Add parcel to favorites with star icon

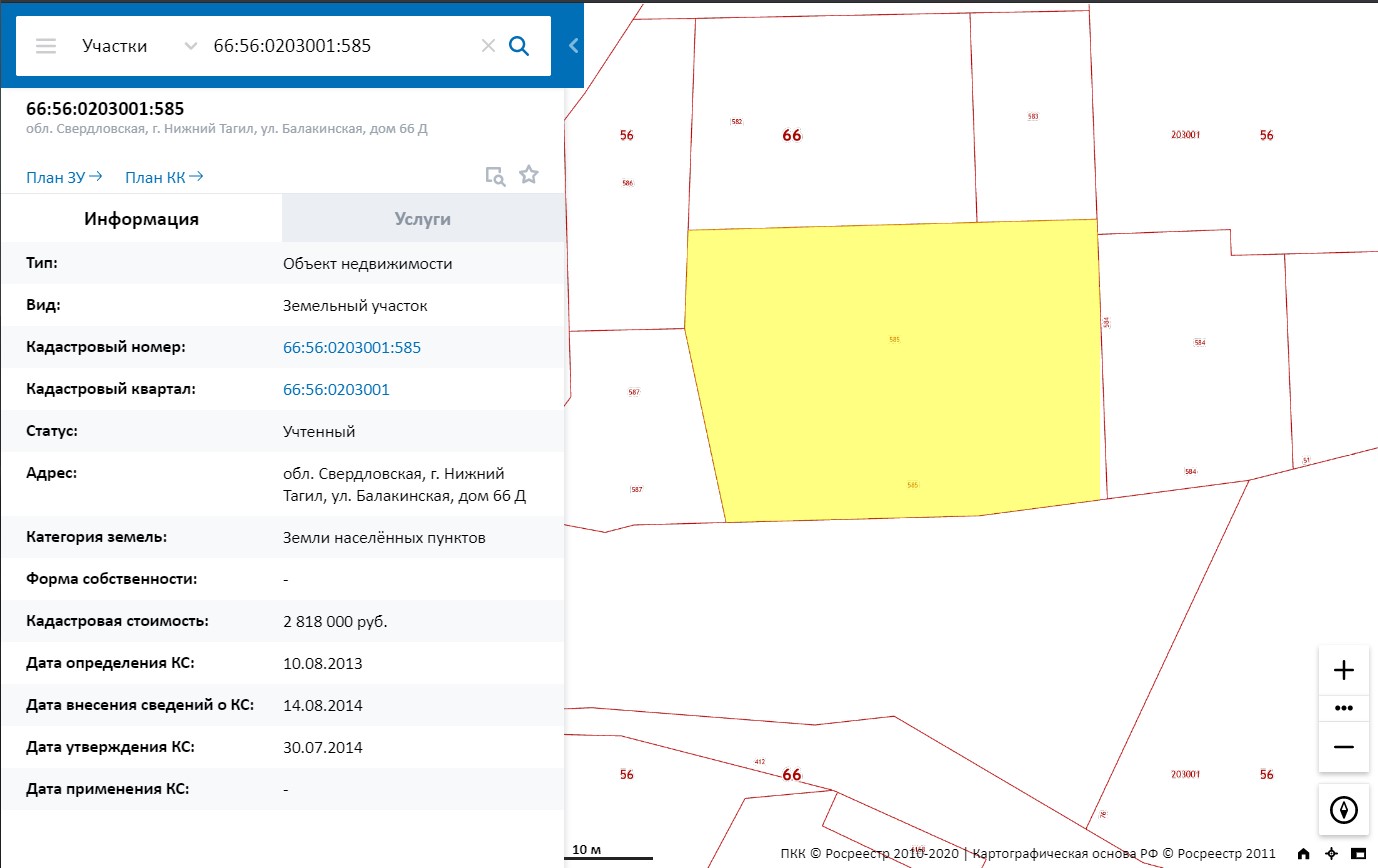coord(529,176)
